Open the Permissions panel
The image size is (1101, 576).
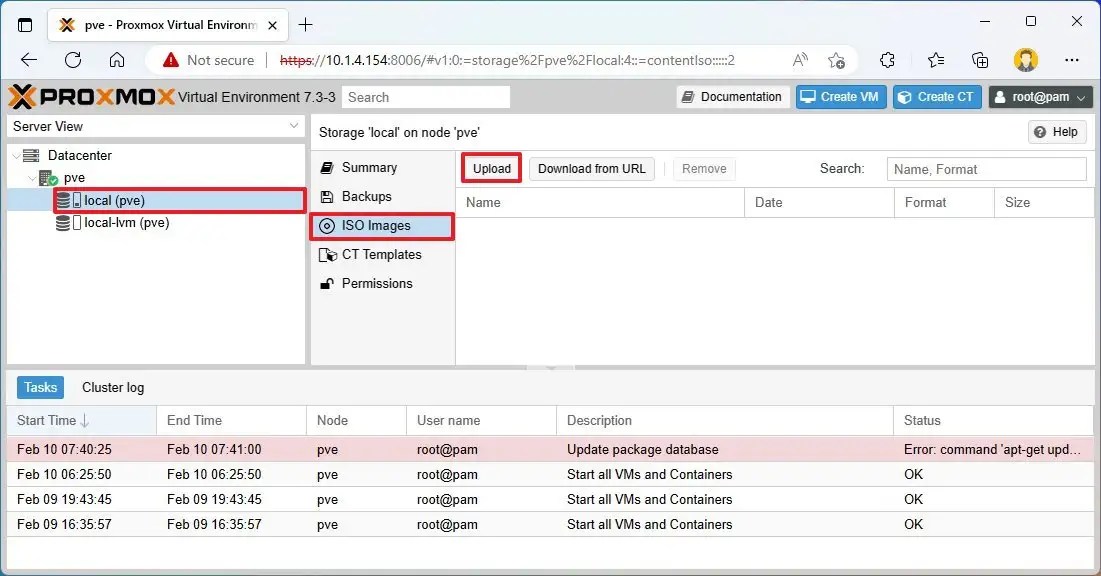(378, 283)
